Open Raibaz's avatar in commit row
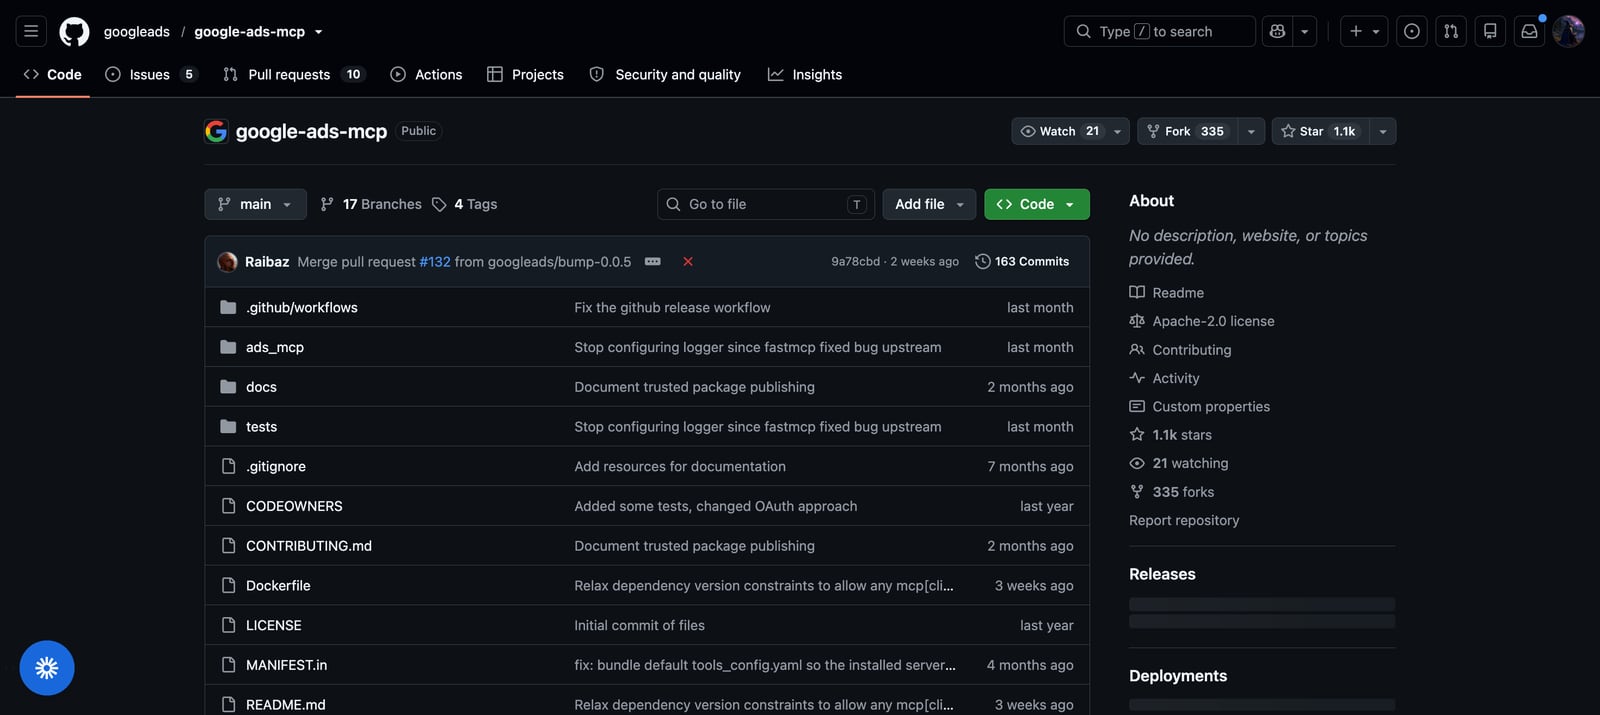Screen dimensions: 1600x715 pos(227,261)
